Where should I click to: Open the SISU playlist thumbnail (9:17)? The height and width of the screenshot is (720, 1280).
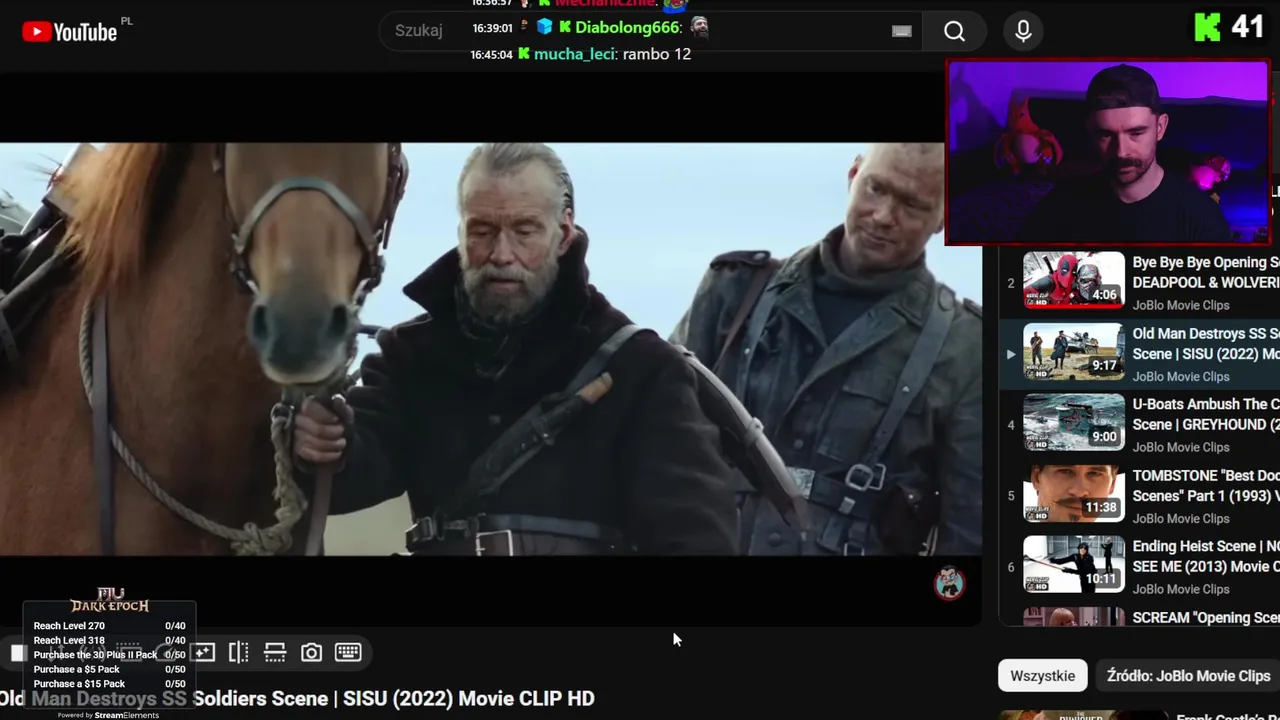tap(1073, 350)
